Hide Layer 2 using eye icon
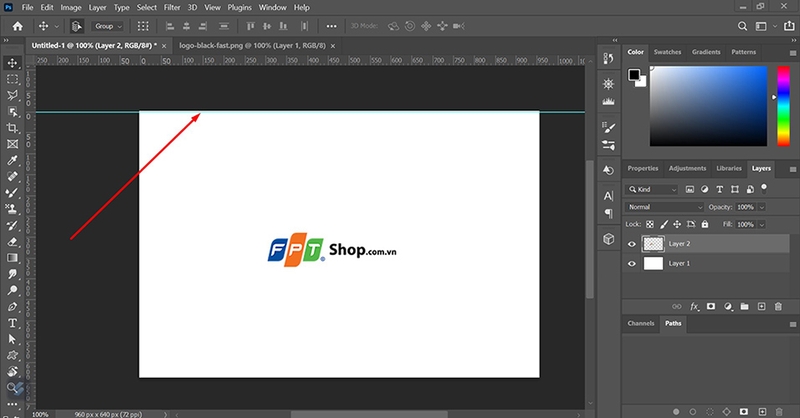 click(632, 244)
